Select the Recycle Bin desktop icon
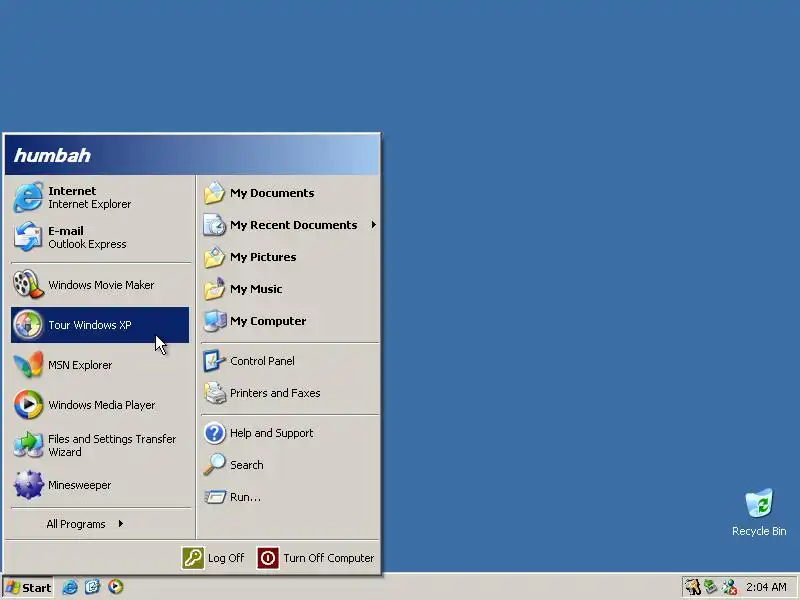This screenshot has height=600, width=800. (759, 503)
